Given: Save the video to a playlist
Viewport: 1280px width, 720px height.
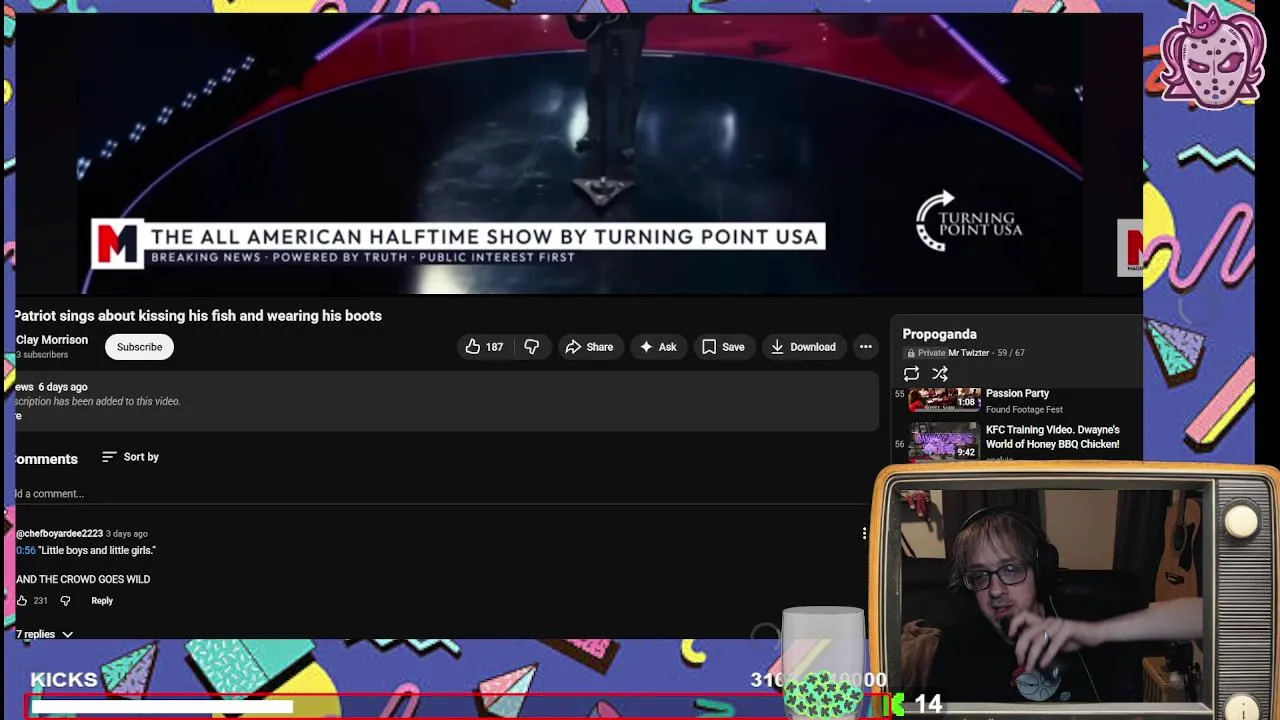Looking at the screenshot, I should tap(723, 347).
